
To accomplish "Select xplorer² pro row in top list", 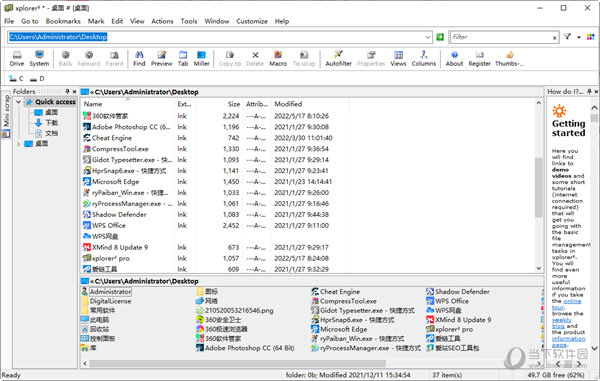I will coord(214,259).
